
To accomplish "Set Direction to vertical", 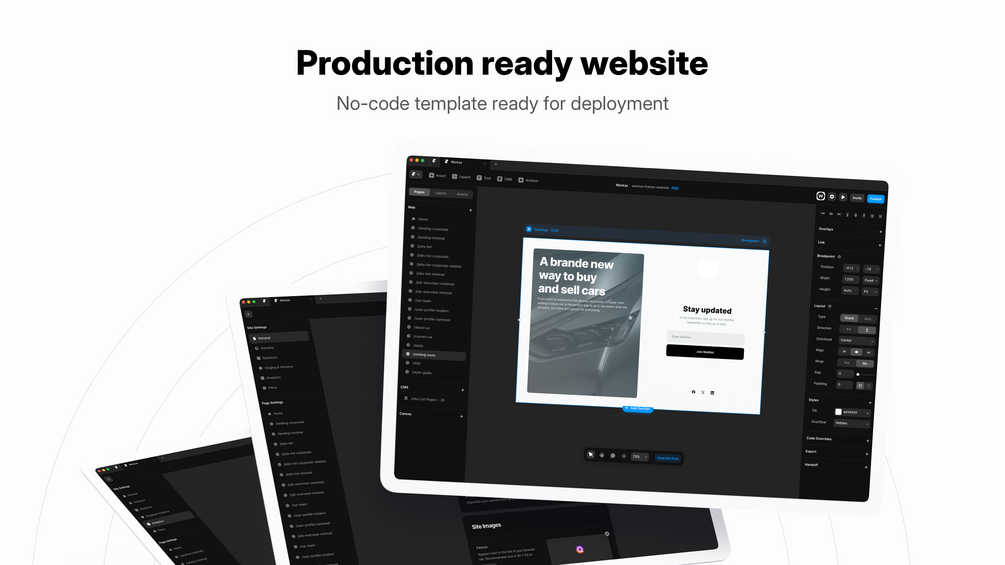I will [867, 330].
